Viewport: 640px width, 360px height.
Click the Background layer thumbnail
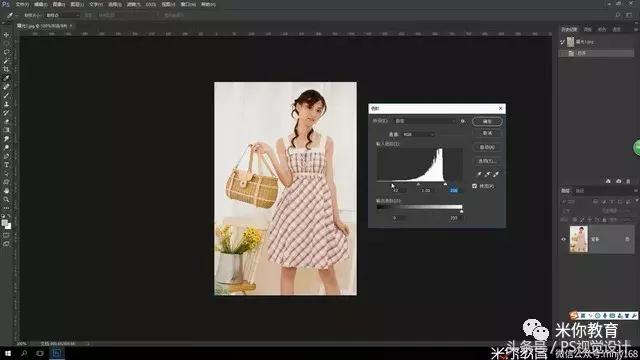579,239
